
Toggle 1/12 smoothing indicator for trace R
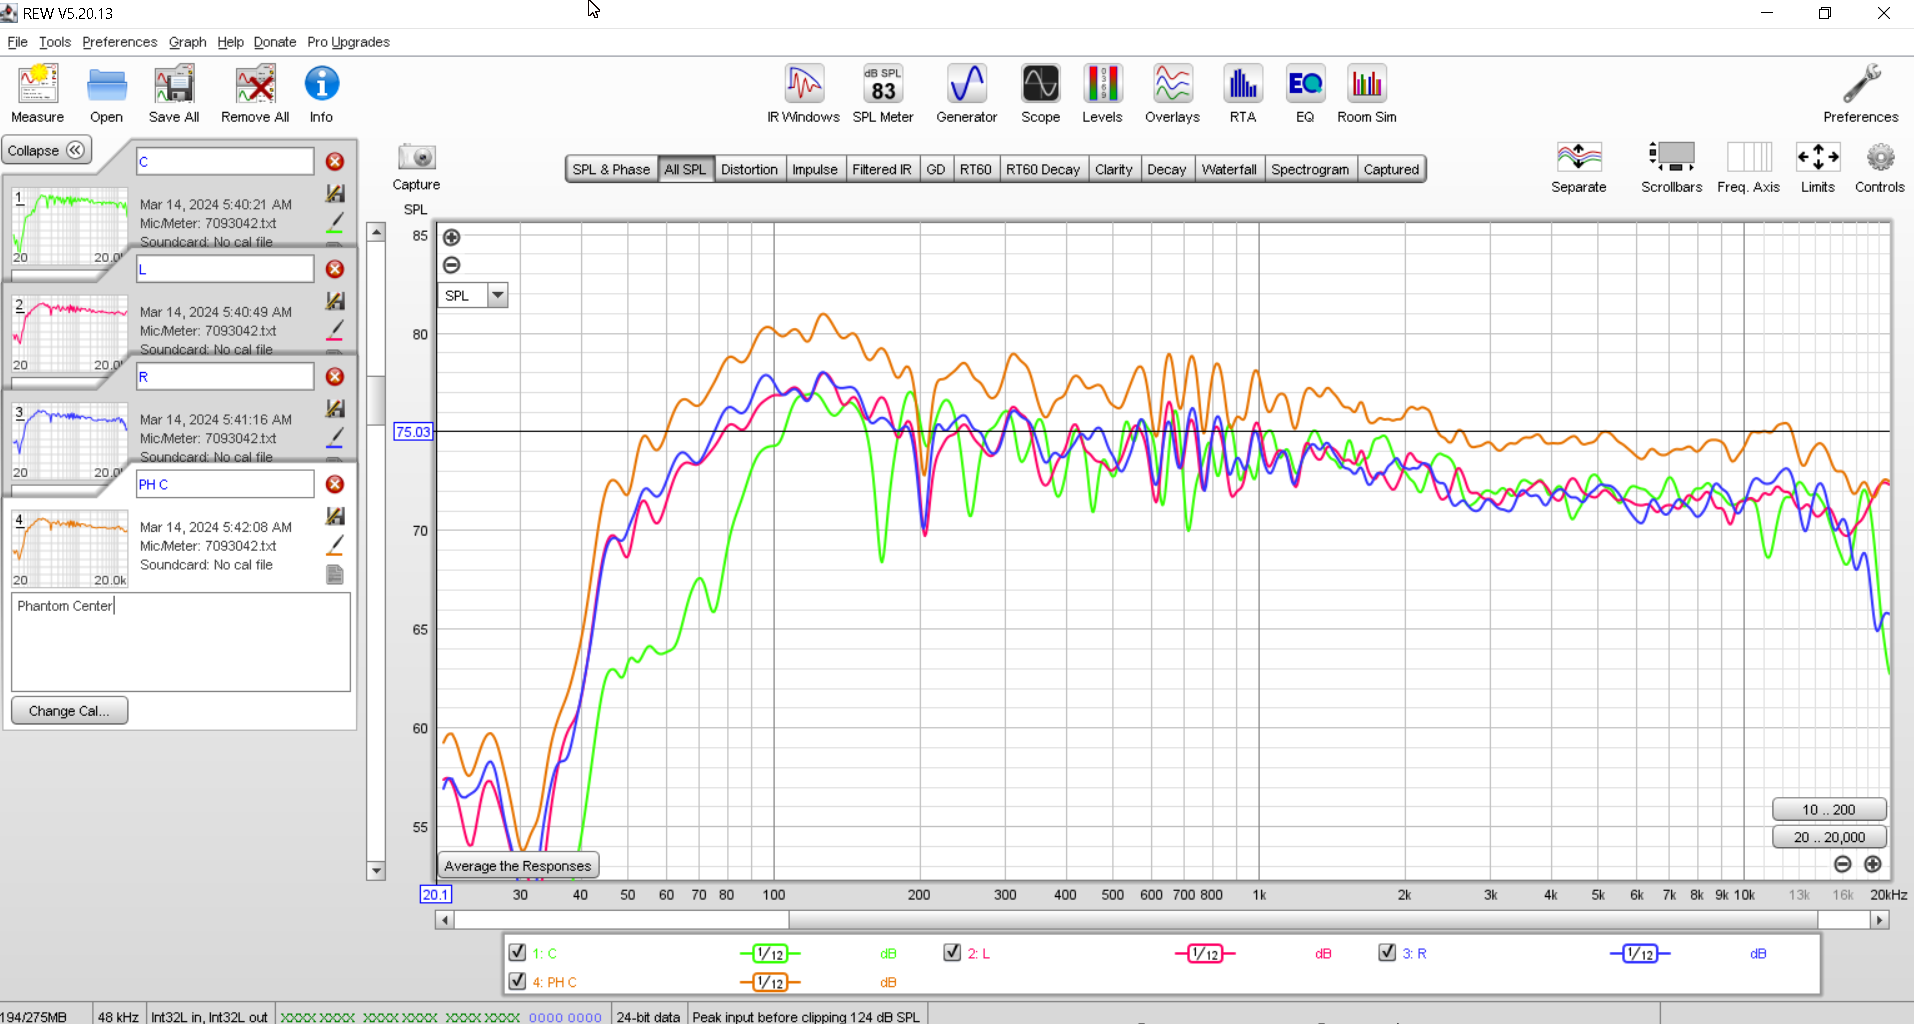coord(1640,954)
